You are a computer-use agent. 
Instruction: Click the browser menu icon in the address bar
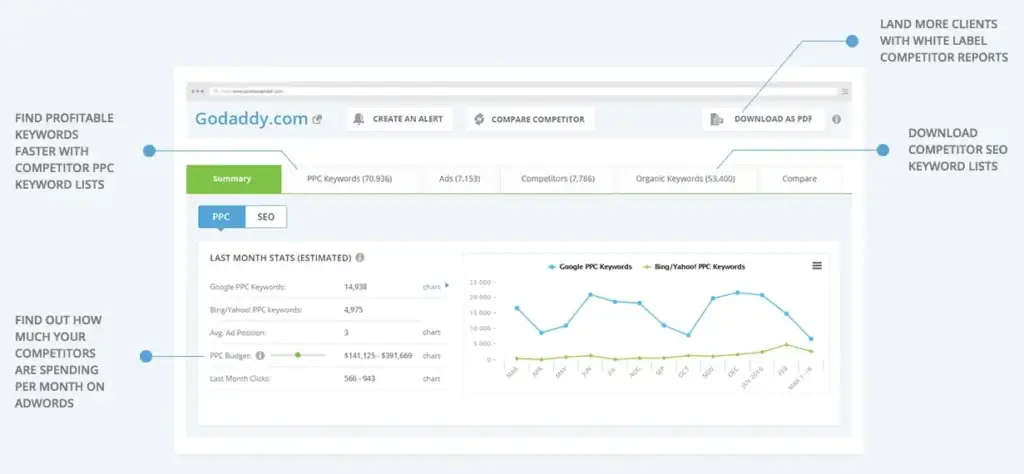(x=845, y=91)
